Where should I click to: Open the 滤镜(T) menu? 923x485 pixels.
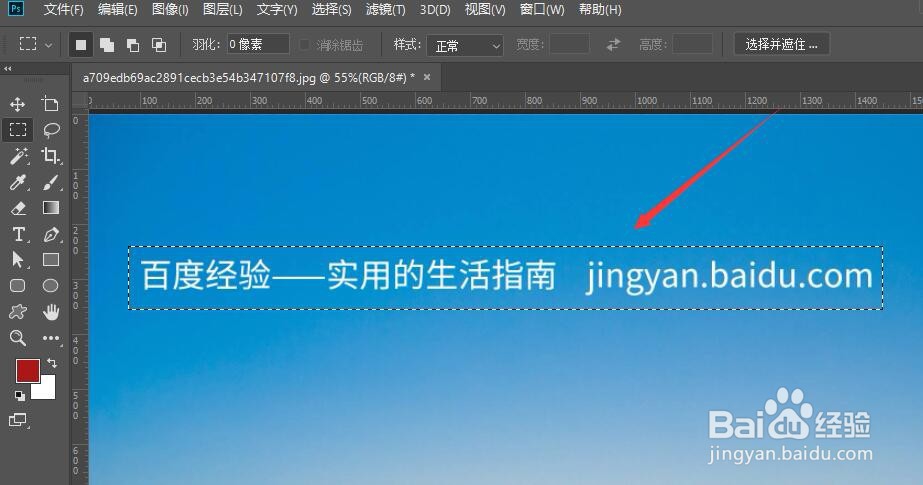click(386, 9)
